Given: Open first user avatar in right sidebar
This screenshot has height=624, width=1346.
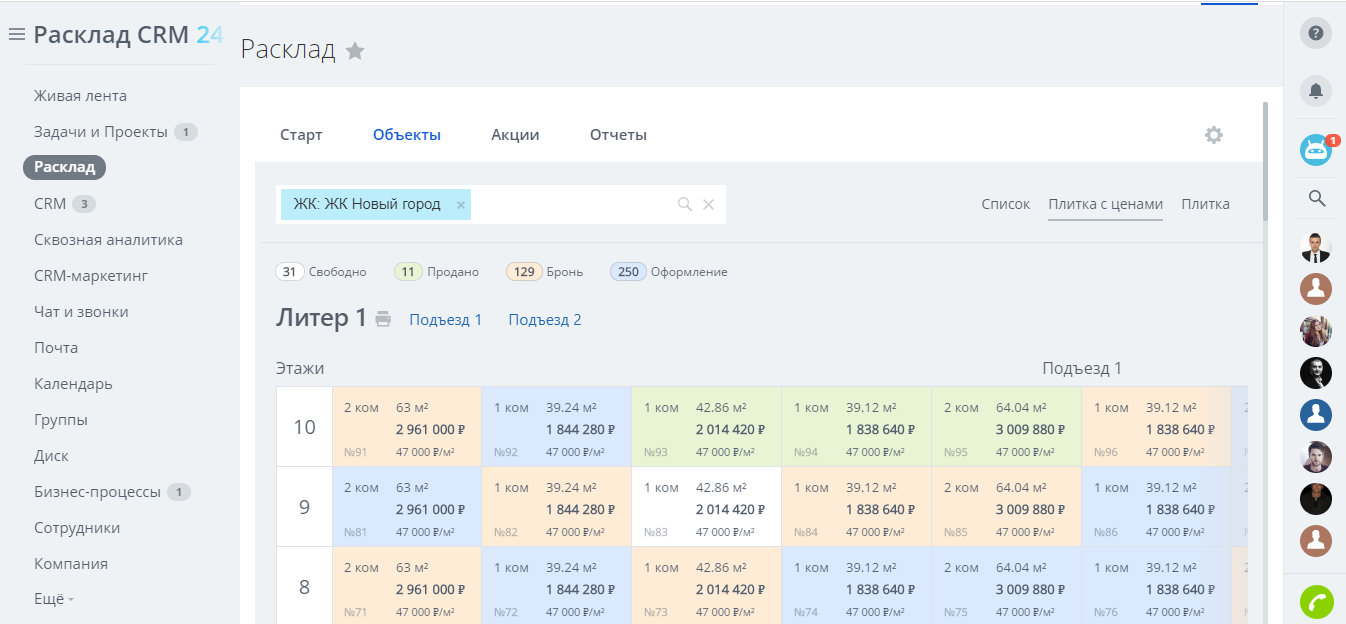Looking at the screenshot, I should tap(1316, 247).
